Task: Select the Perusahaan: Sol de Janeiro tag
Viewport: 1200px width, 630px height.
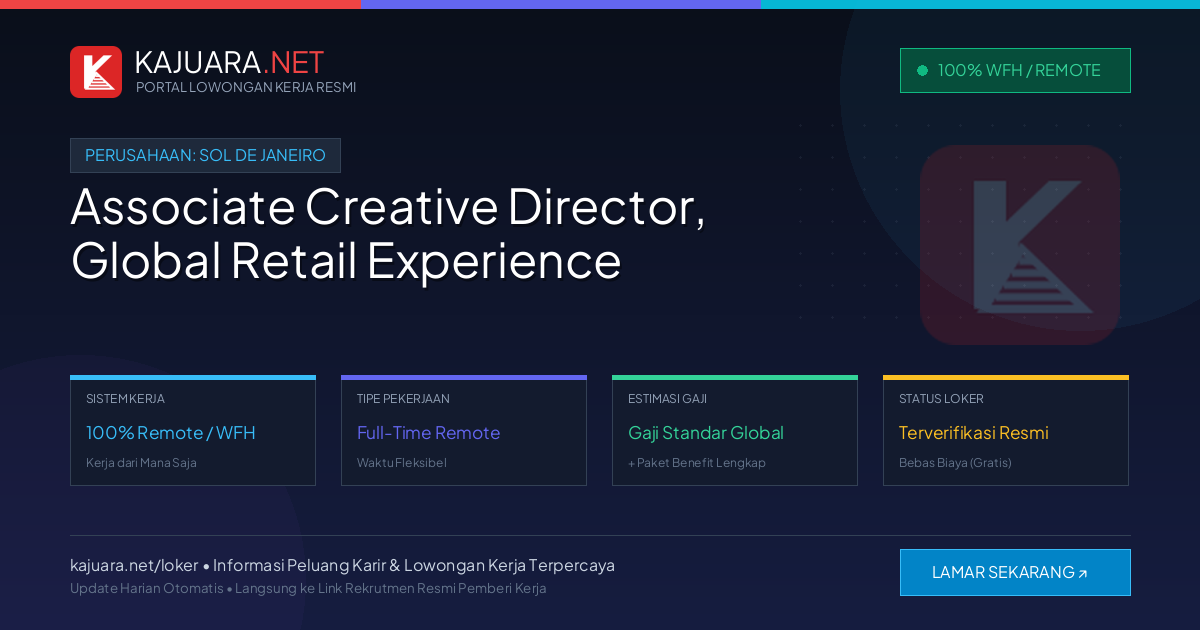Action: click(x=205, y=155)
